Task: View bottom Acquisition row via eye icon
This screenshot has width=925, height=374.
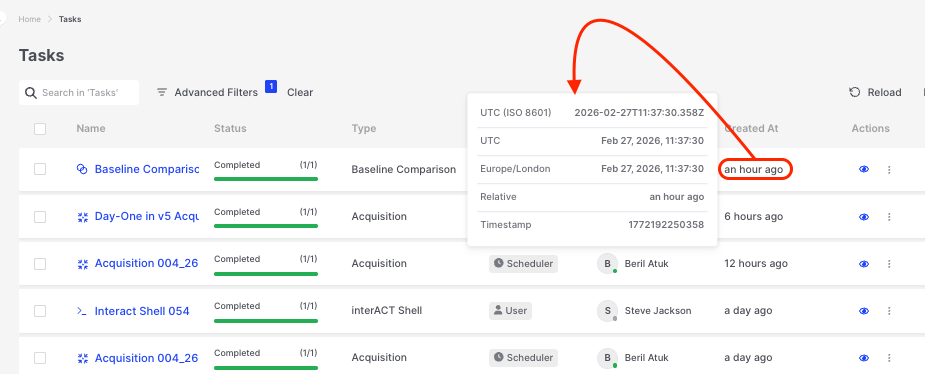Action: tap(864, 358)
